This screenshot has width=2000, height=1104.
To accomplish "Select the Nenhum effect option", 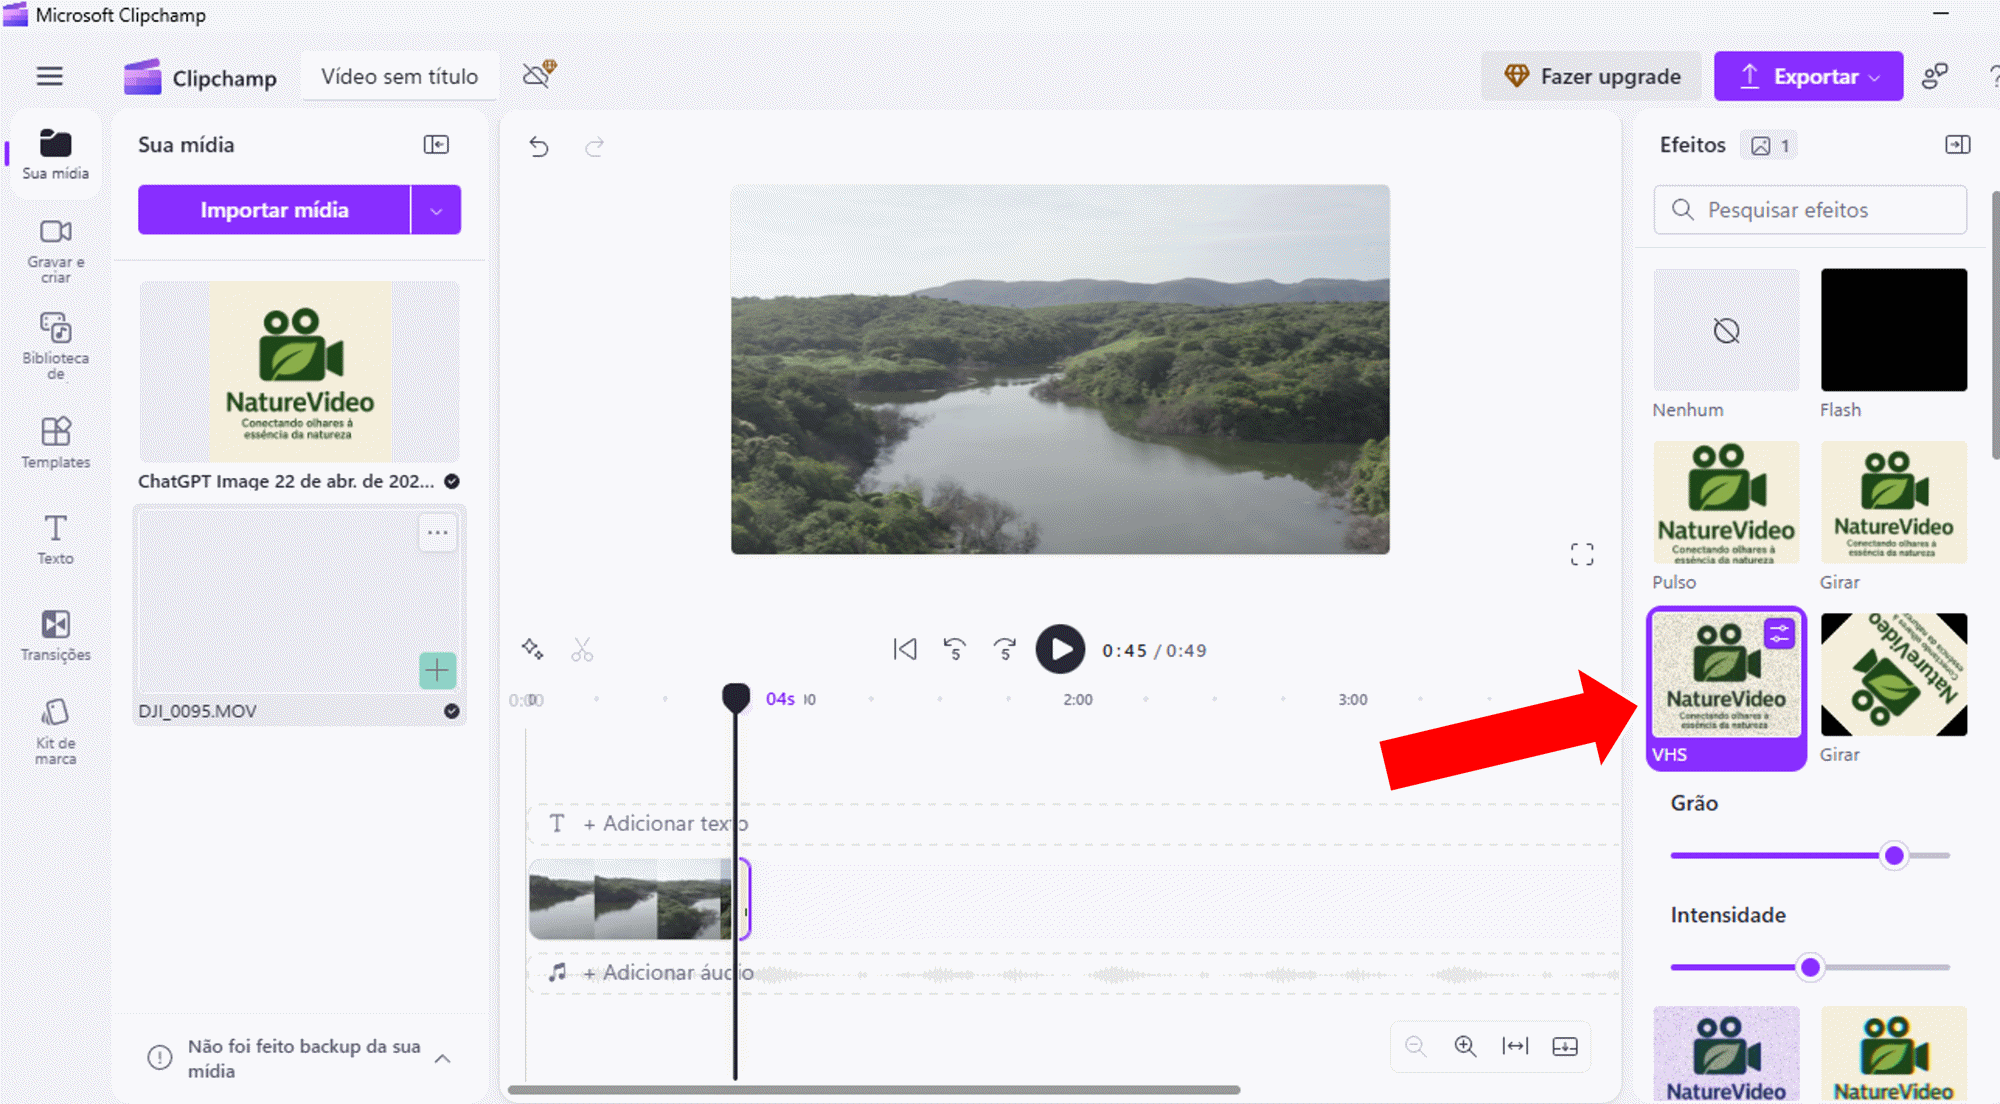I will [x=1725, y=330].
